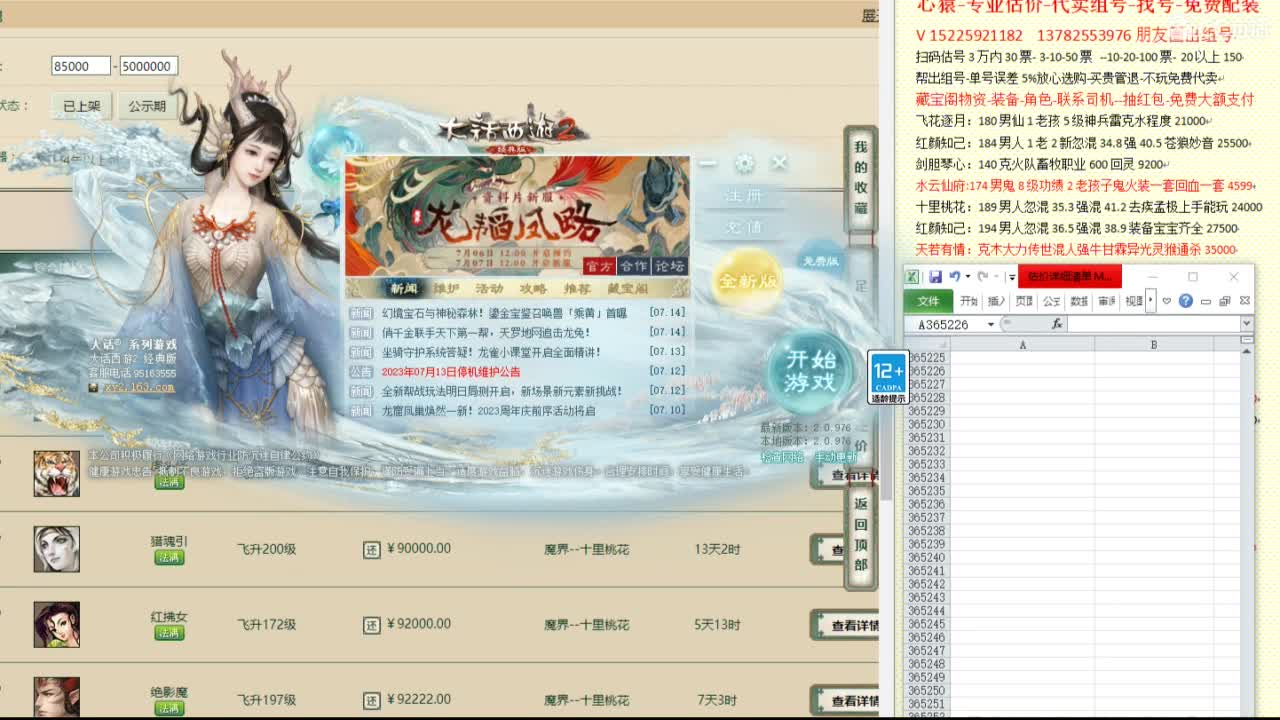Click the 12+ CADPA age rating icon
The width and height of the screenshot is (1280, 720).
point(888,377)
